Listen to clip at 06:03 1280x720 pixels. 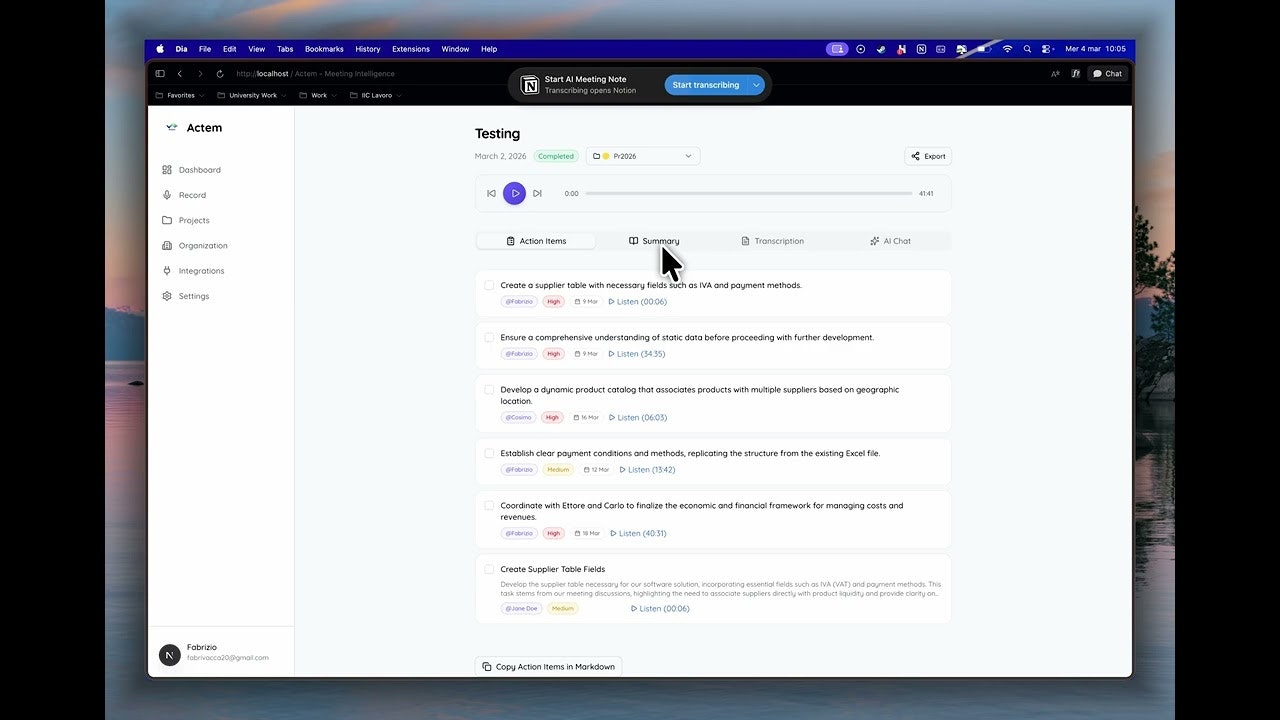pyautogui.click(x=638, y=417)
